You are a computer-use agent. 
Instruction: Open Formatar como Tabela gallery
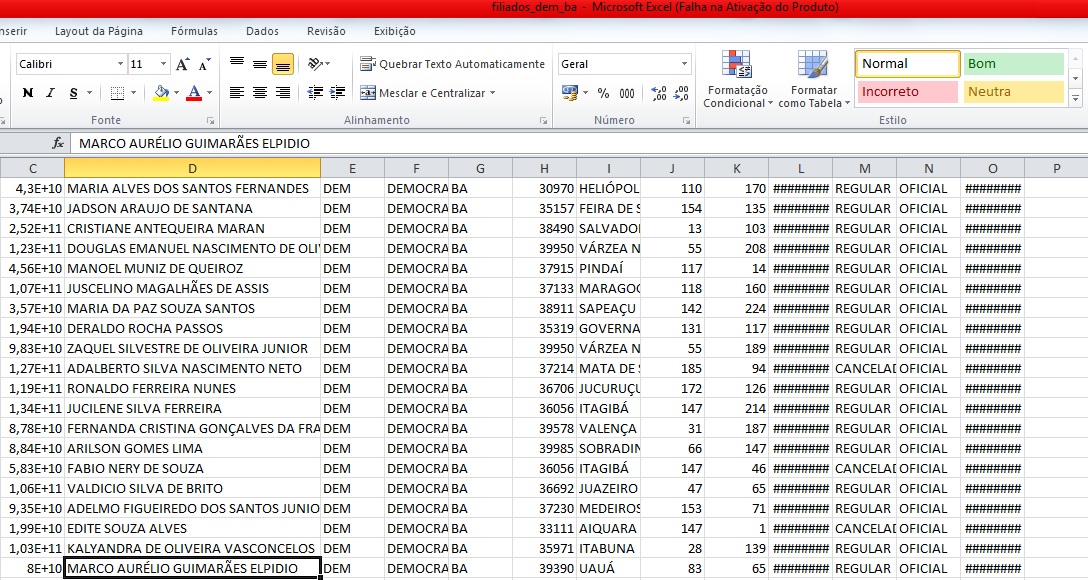pos(813,78)
